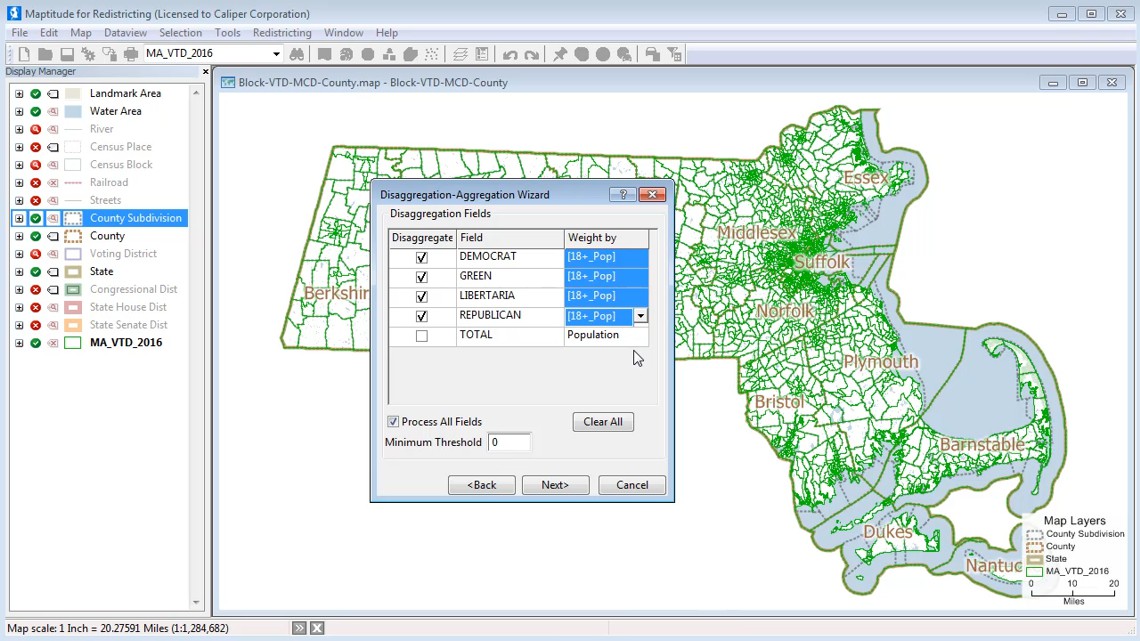The height and width of the screenshot is (641, 1140).
Task: Click the New Dataview icon
Action: click(x=481, y=53)
